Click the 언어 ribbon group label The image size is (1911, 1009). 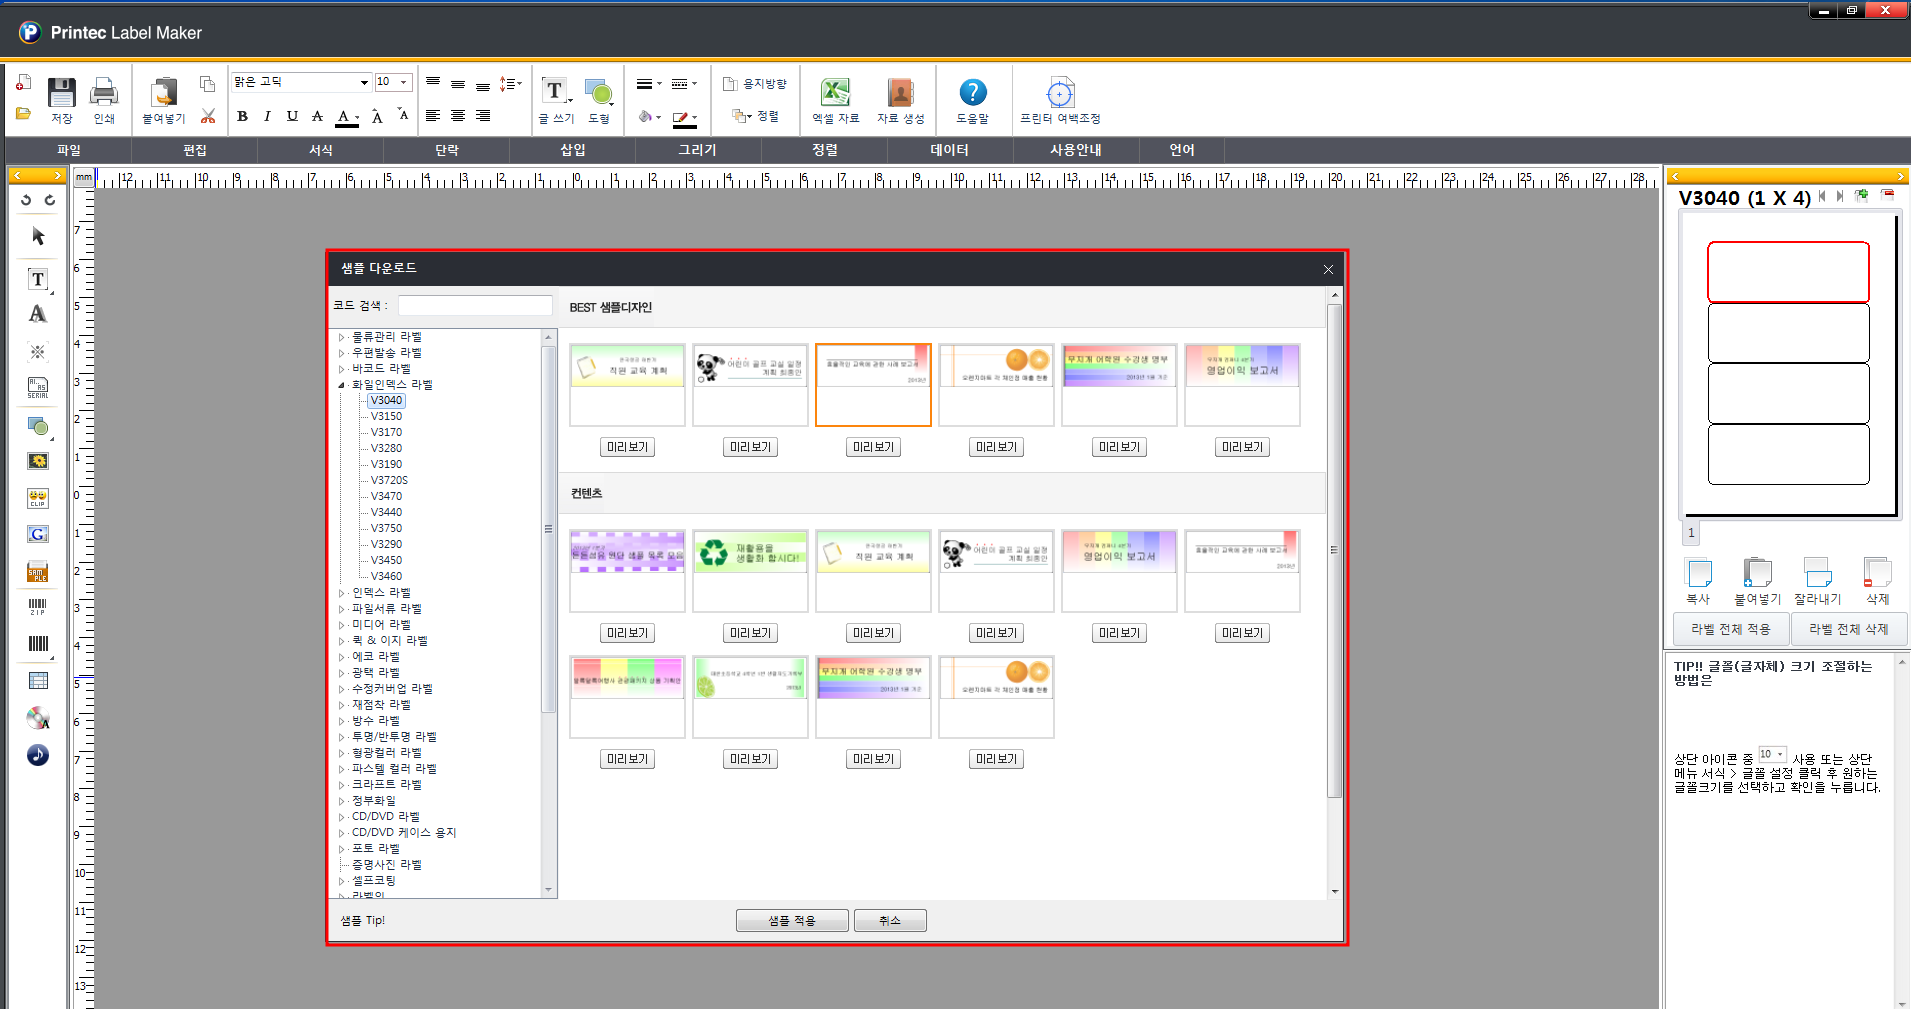[x=1182, y=150]
